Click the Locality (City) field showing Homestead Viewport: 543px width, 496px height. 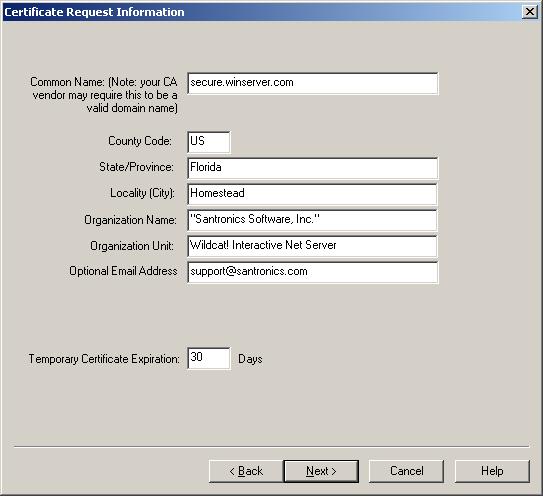[x=312, y=194]
